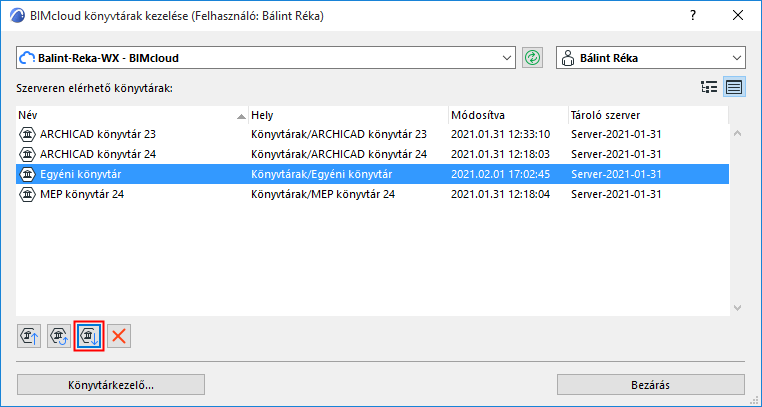Click Server-2021-01-31 in the Egyéni könyvtár row
Viewport: 762px width, 407px height.
point(616,174)
